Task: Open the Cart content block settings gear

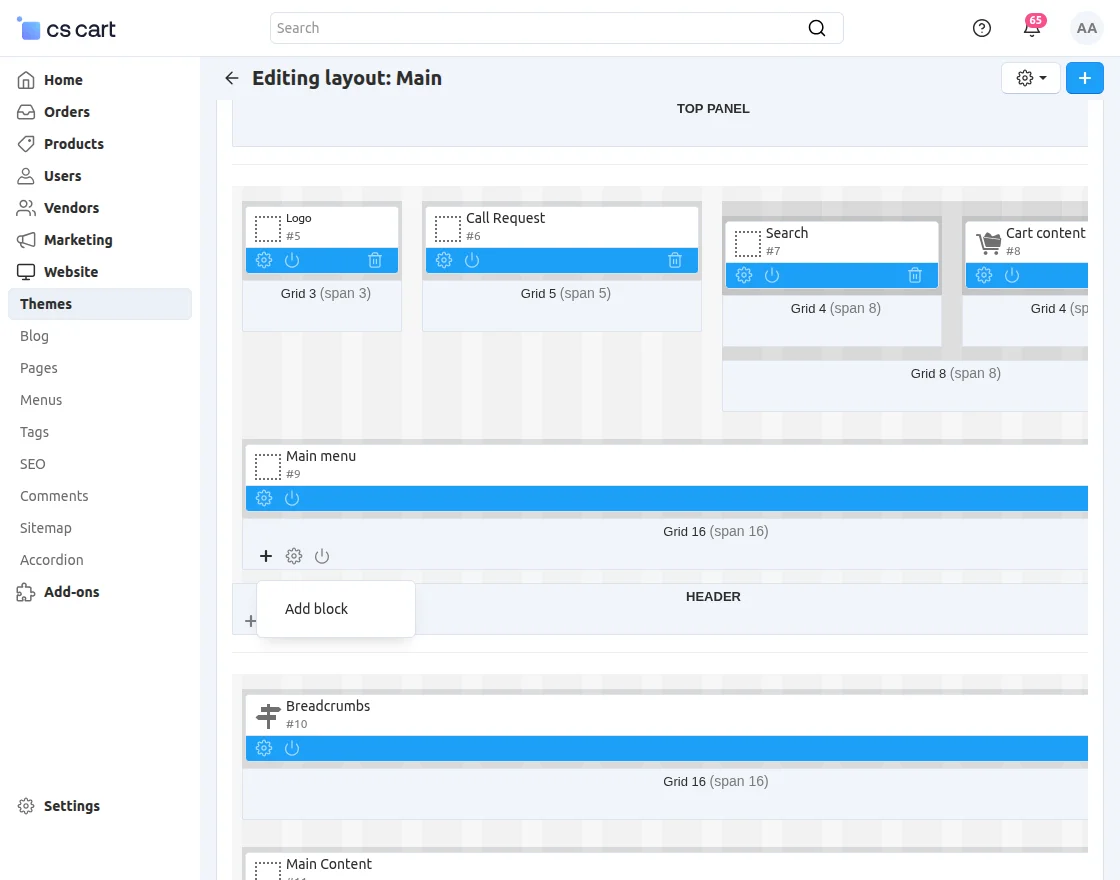Action: (x=983, y=275)
